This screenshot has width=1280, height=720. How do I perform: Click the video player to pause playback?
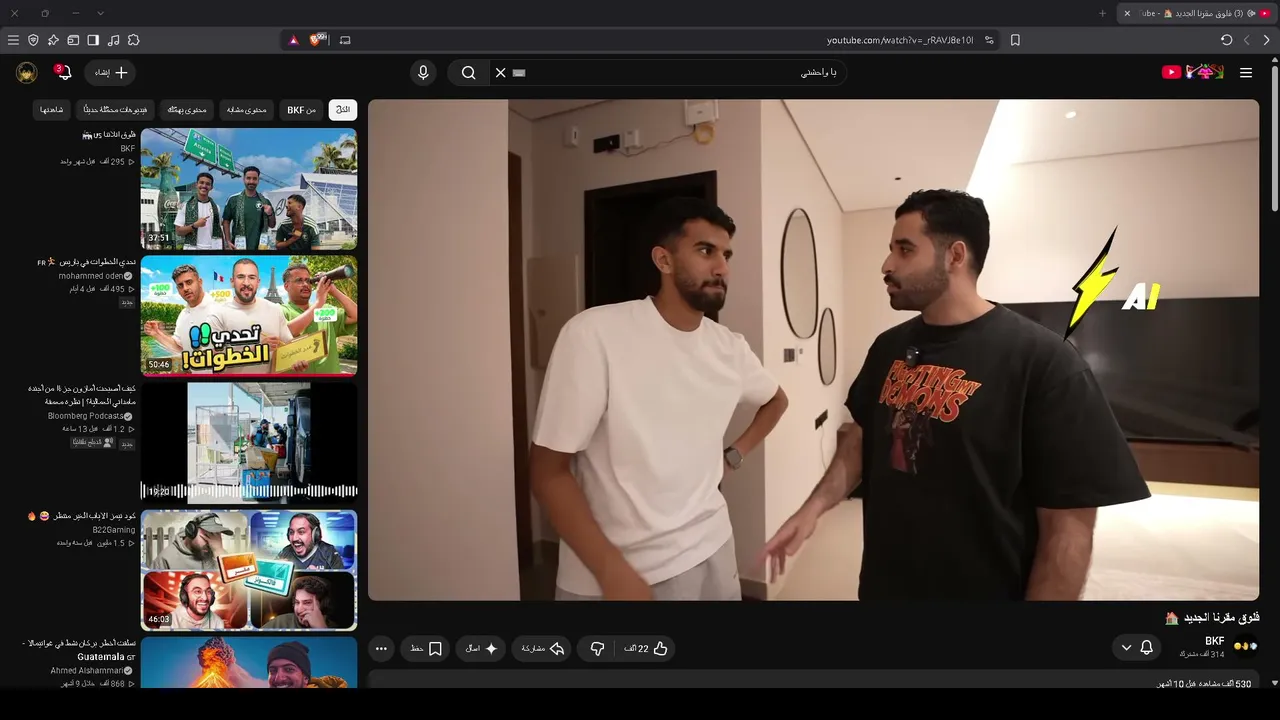click(x=813, y=350)
